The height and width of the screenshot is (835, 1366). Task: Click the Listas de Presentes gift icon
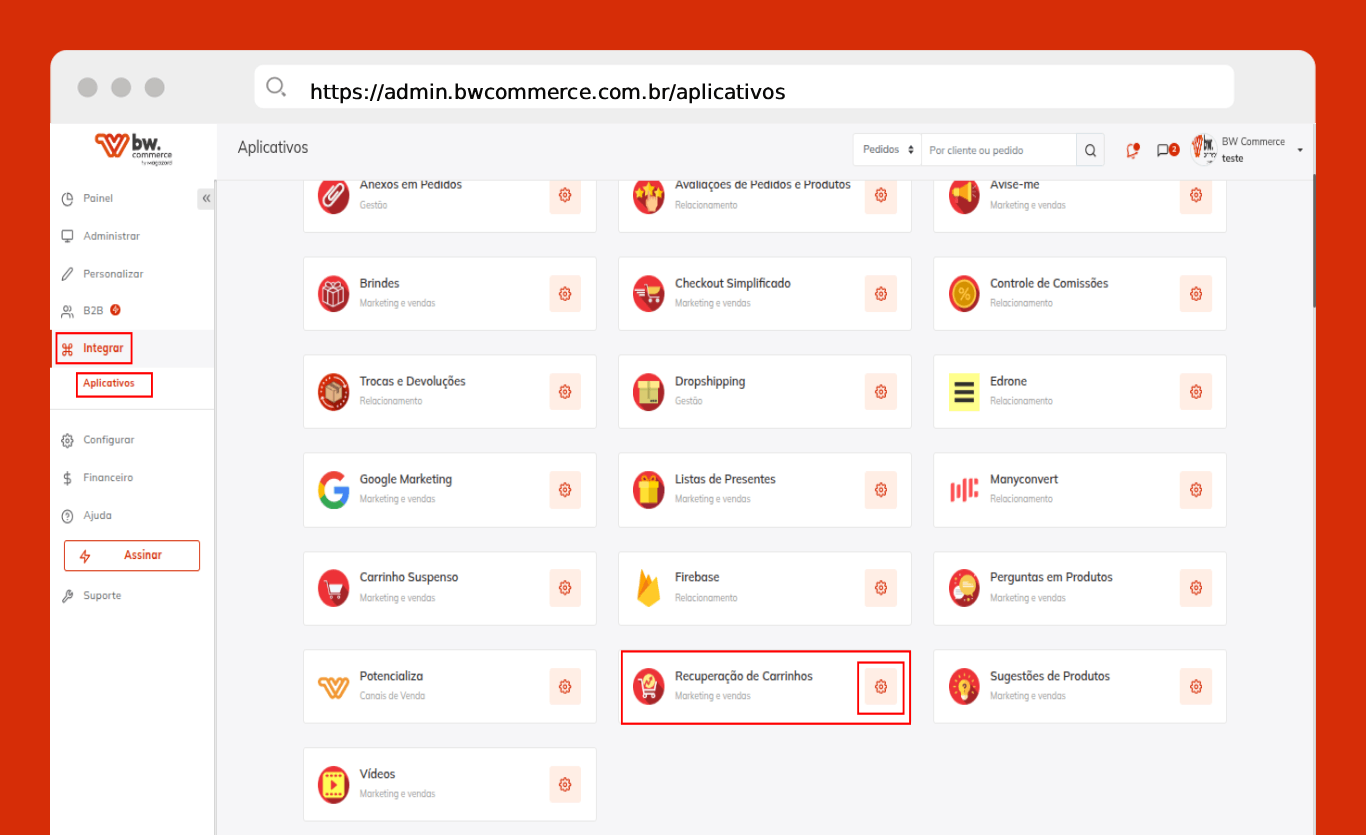649,490
